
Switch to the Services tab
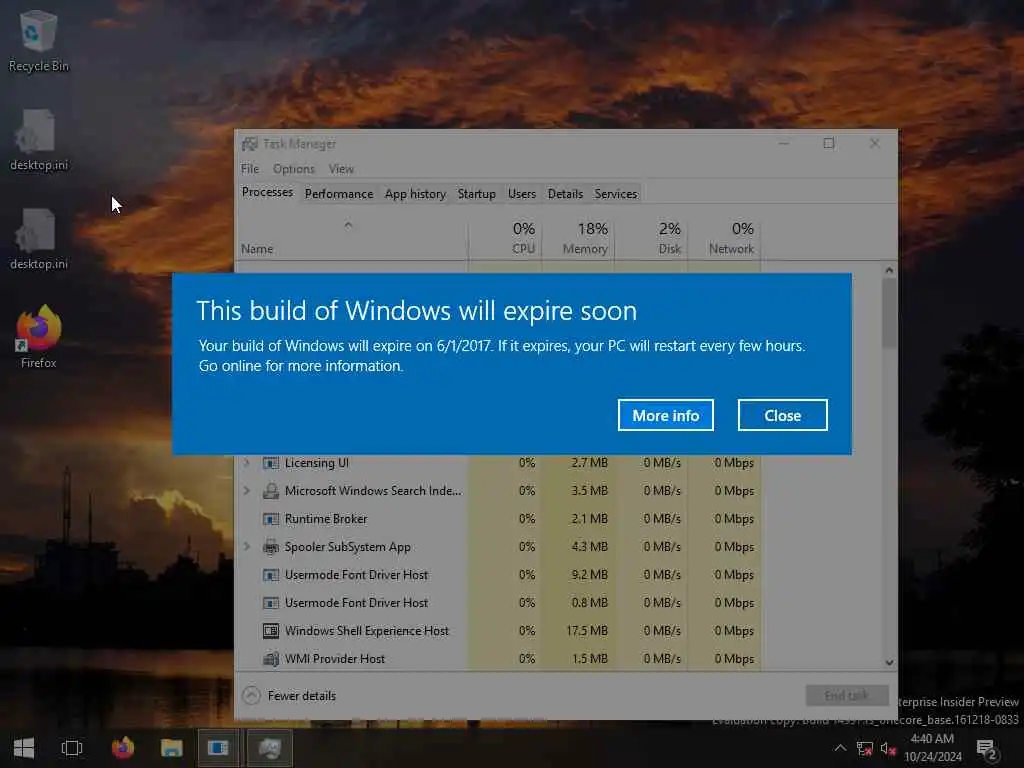click(616, 194)
